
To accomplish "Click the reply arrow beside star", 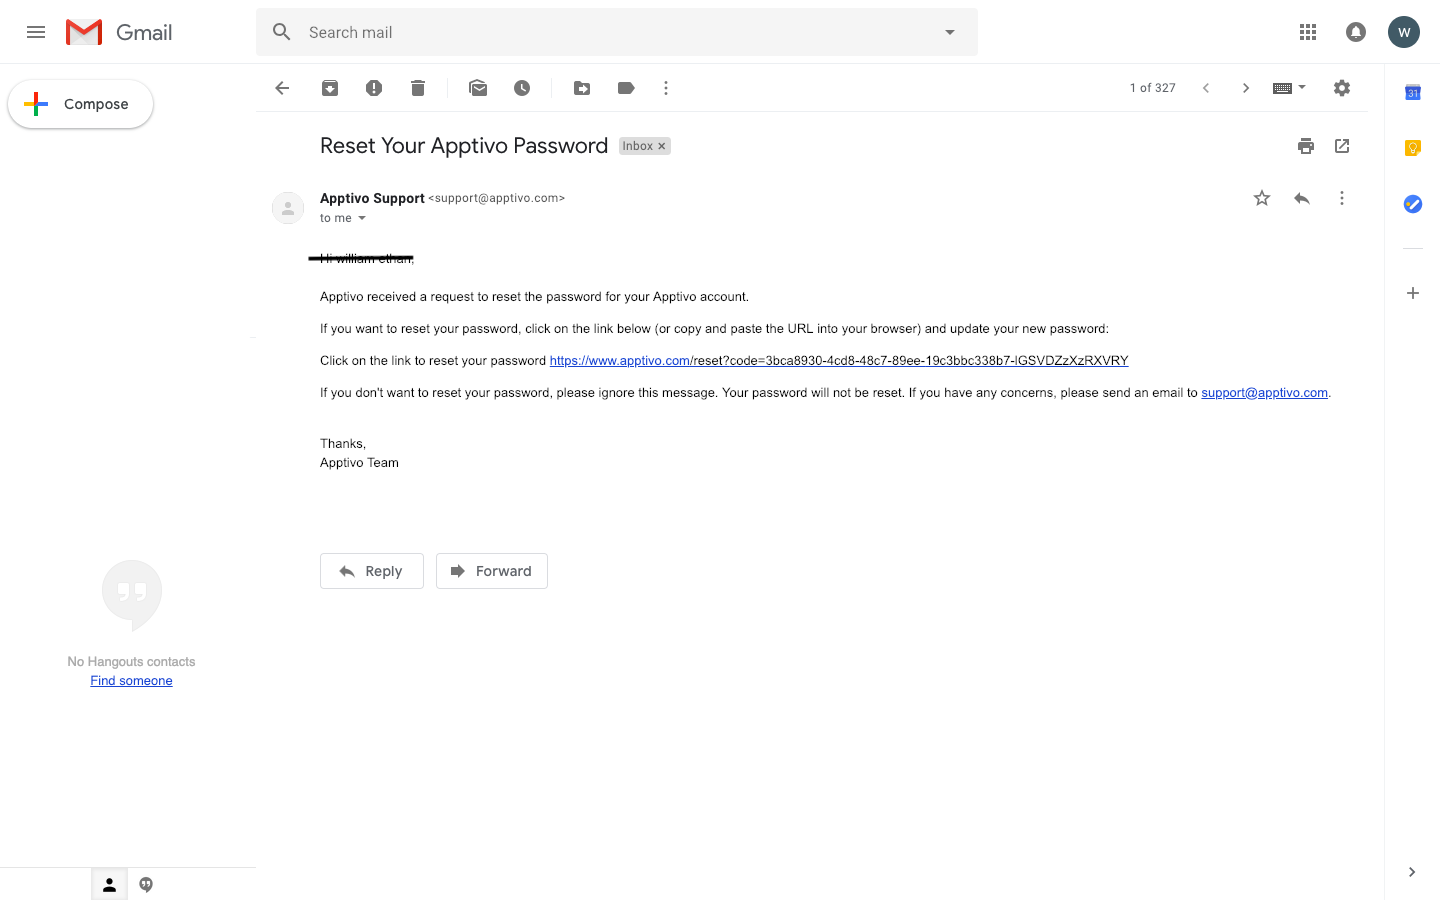I will click(x=1302, y=198).
